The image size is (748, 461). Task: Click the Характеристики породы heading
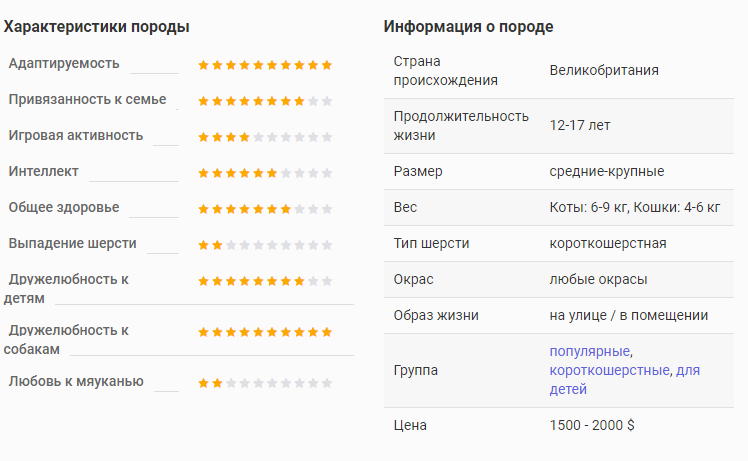click(96, 27)
